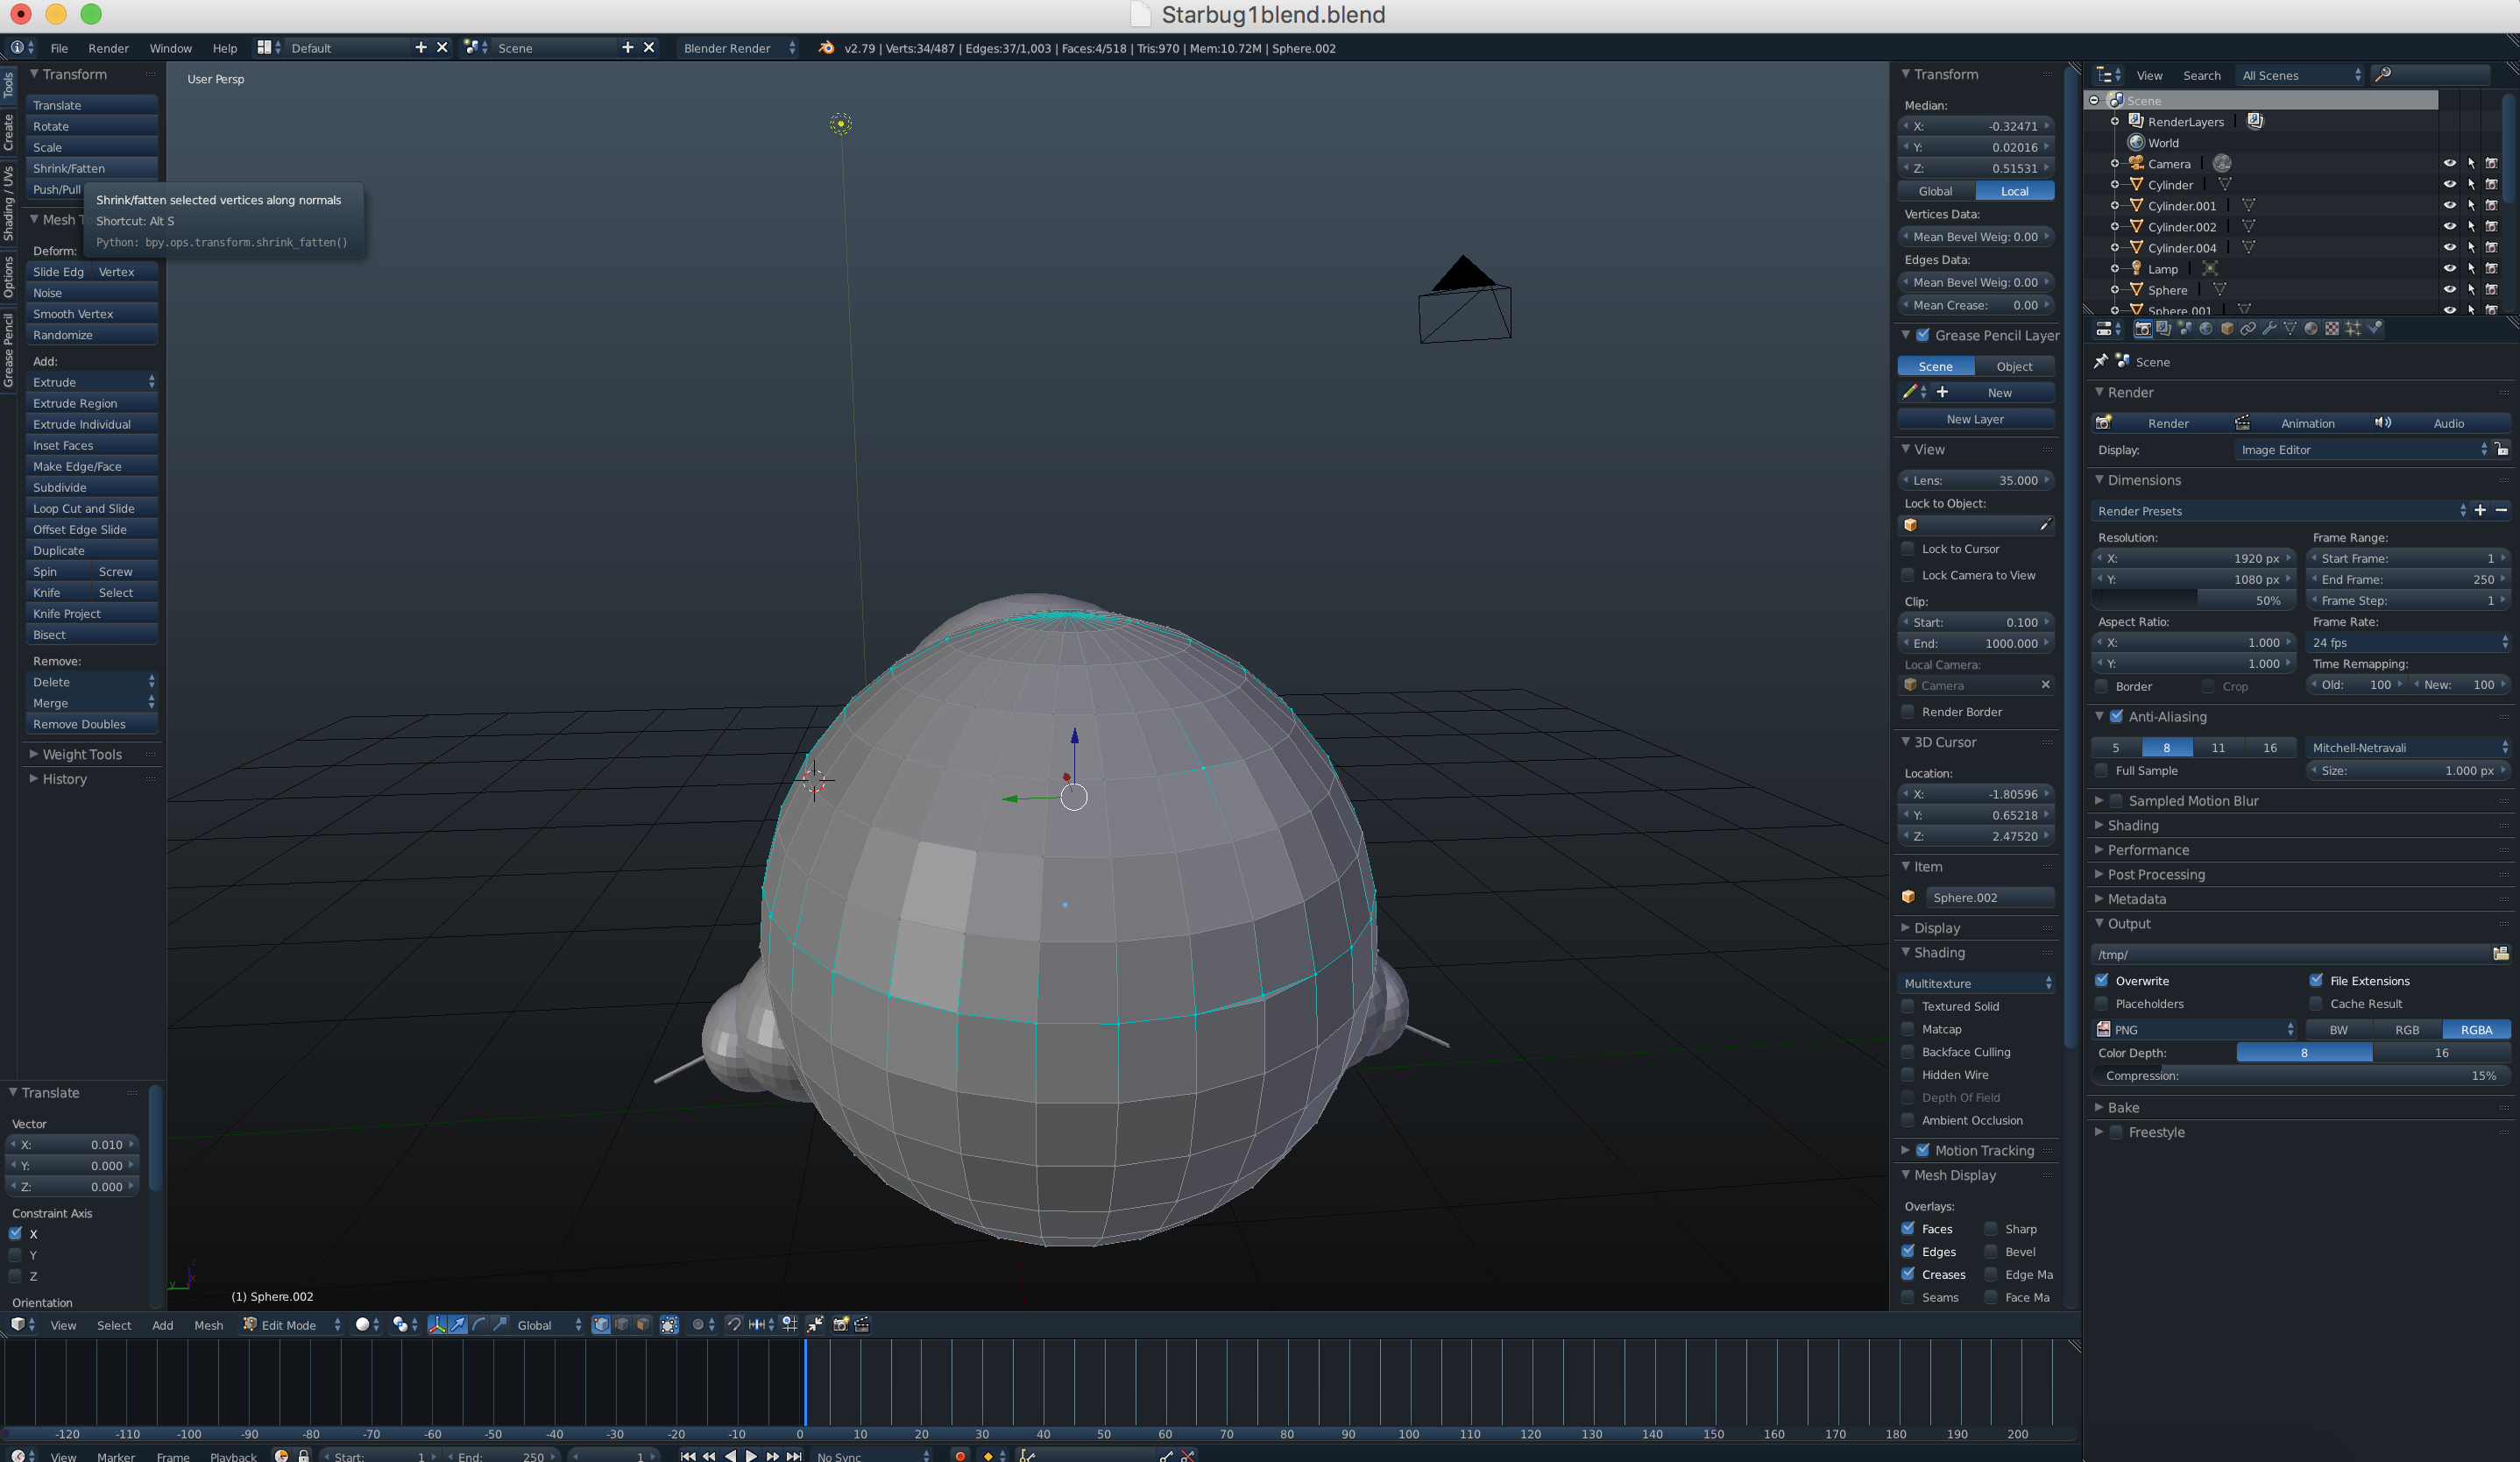The image size is (2520, 1462).
Task: Open the Help menu
Action: pyautogui.click(x=224, y=48)
